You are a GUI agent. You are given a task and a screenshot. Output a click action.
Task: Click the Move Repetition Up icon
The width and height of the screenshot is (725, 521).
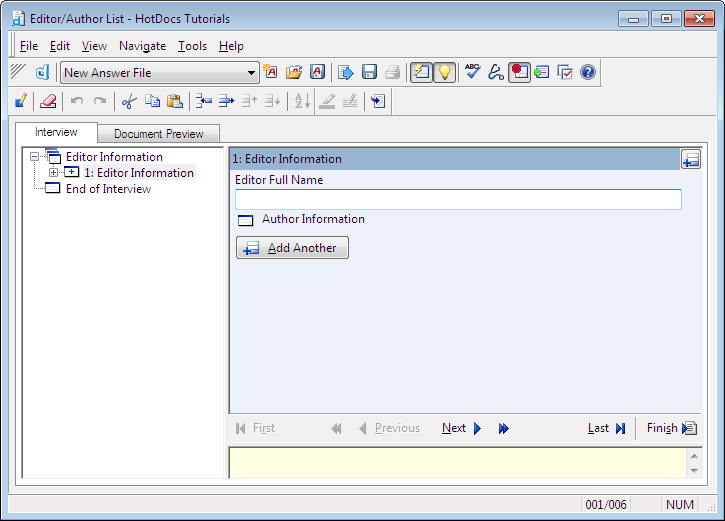(x=249, y=101)
